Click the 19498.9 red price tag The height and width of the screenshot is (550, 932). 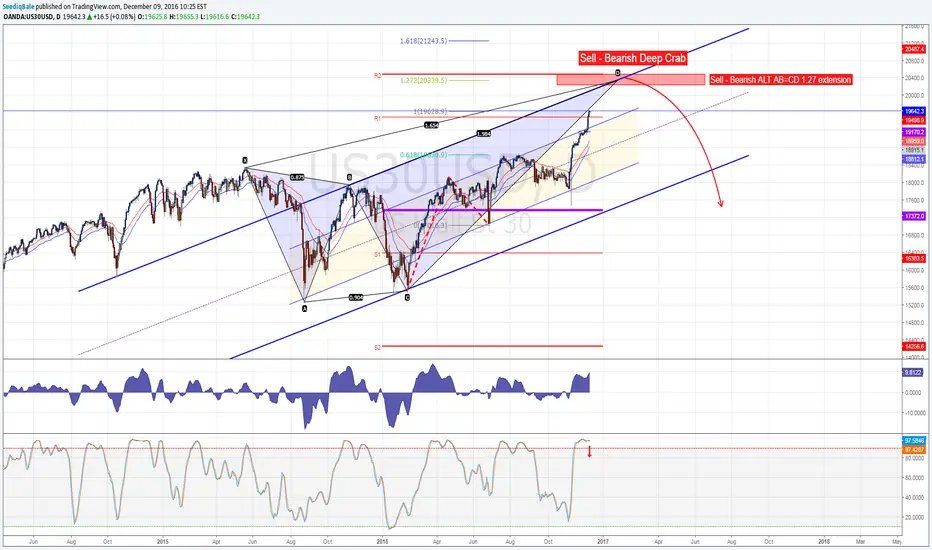pos(914,120)
